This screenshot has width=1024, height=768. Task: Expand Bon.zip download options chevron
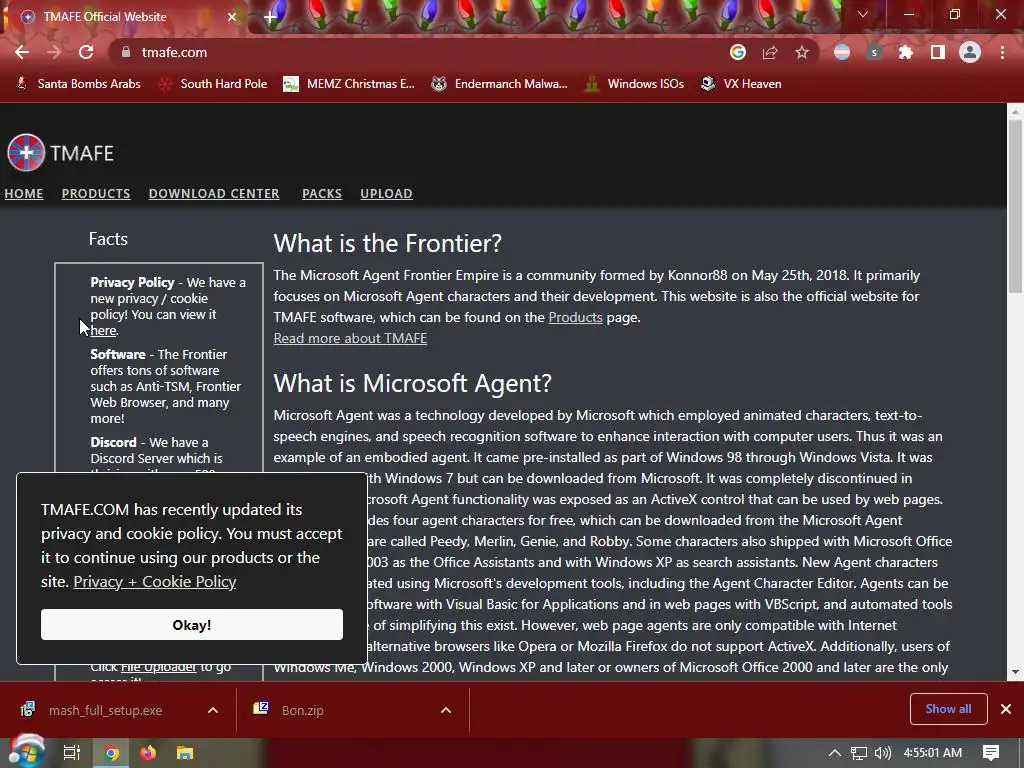click(x=446, y=710)
